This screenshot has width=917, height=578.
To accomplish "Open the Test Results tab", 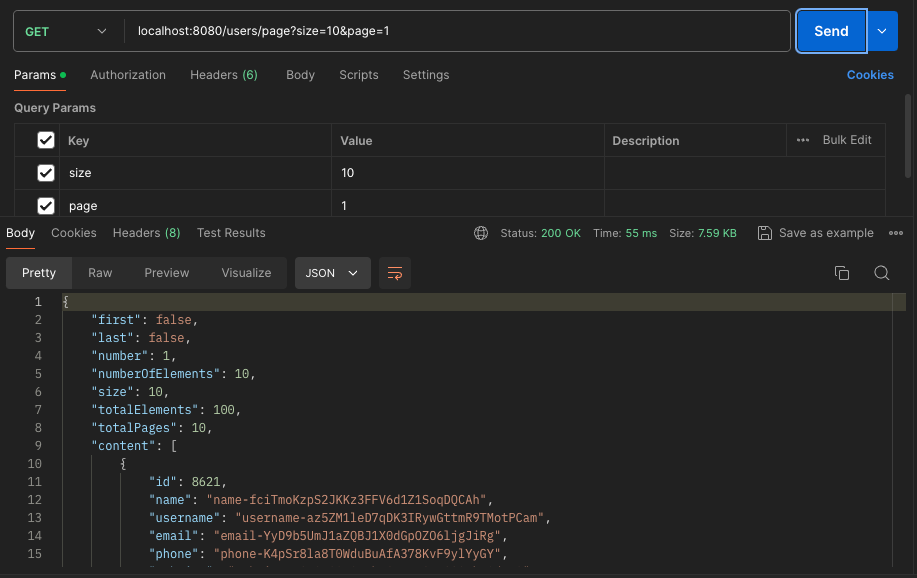I will (231, 233).
